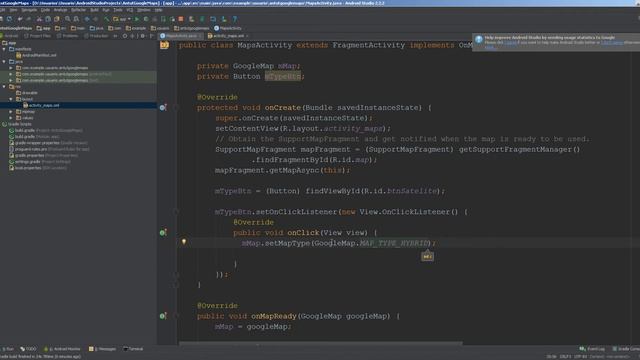
Task: Open the project panel settings gear
Action: coord(142,36)
